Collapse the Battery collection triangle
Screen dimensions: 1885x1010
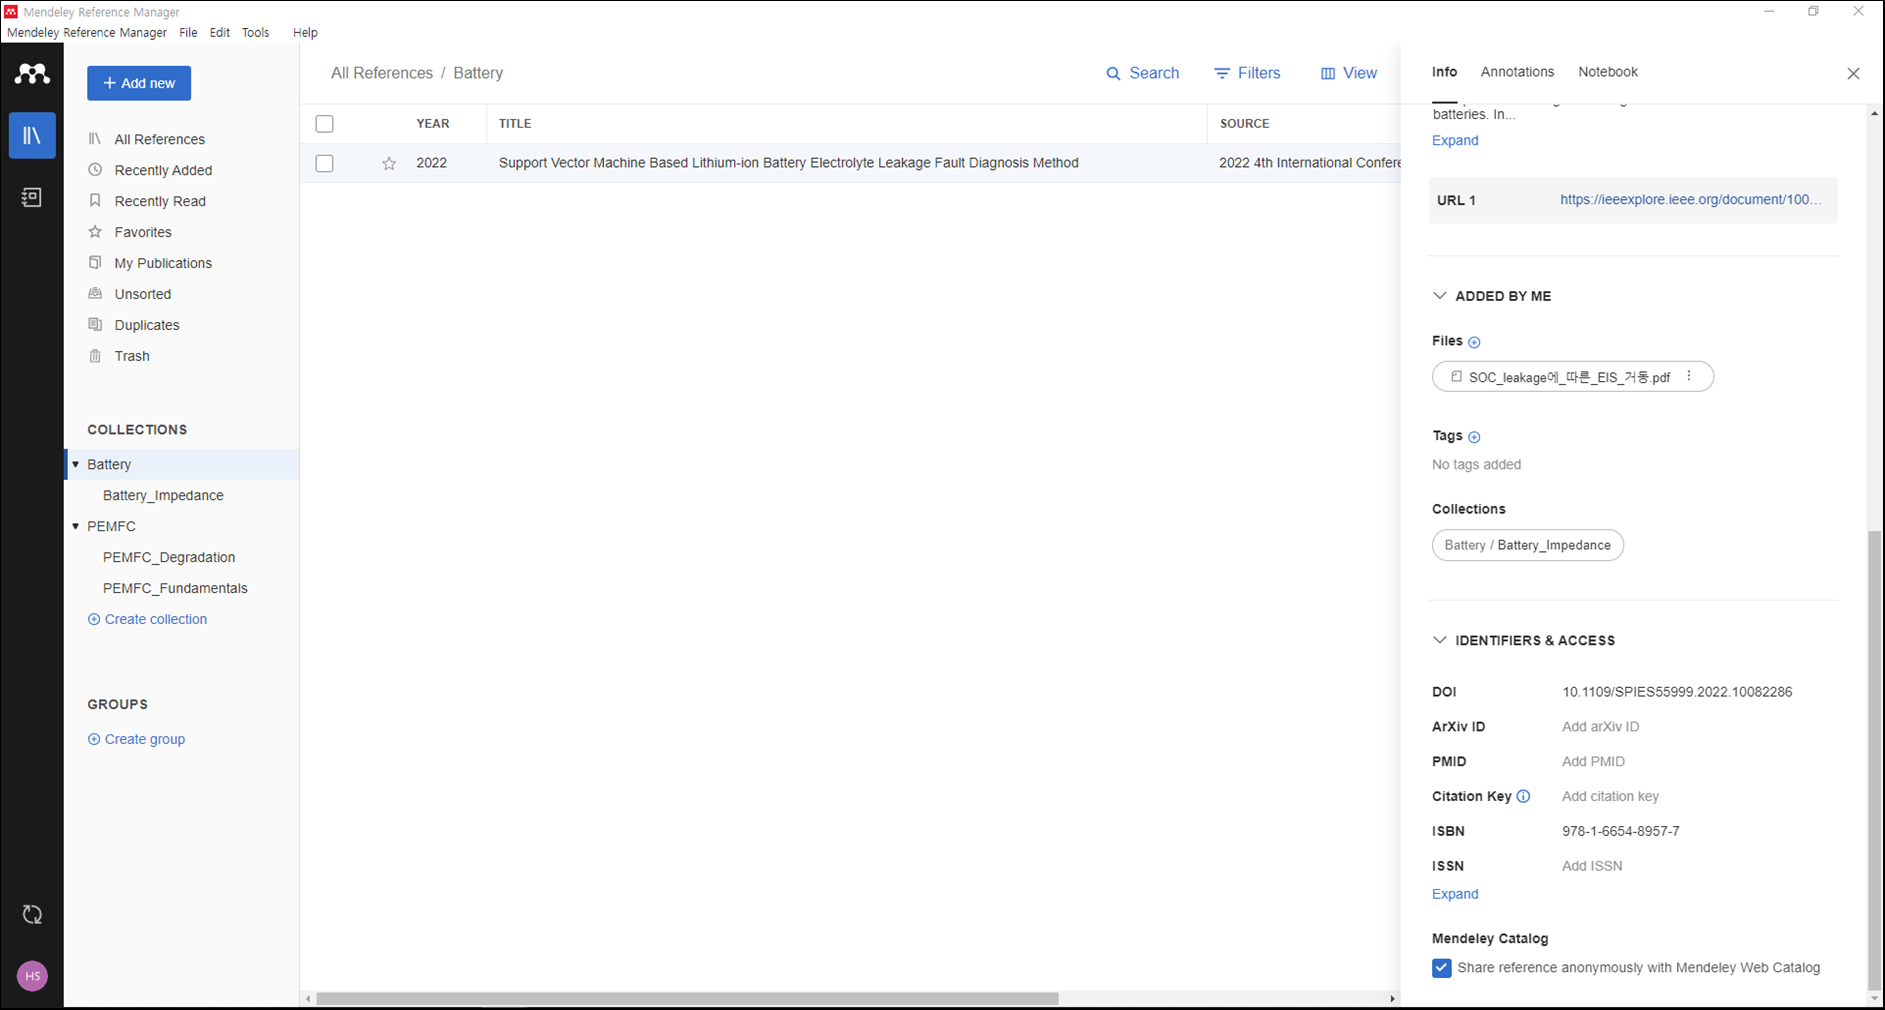click(75, 464)
